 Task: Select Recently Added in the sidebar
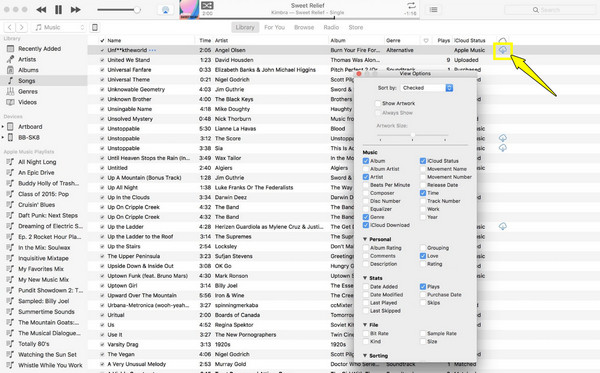[x=39, y=49]
